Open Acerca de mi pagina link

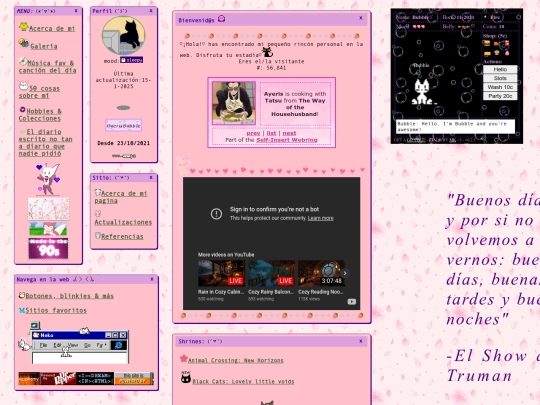pos(121,197)
